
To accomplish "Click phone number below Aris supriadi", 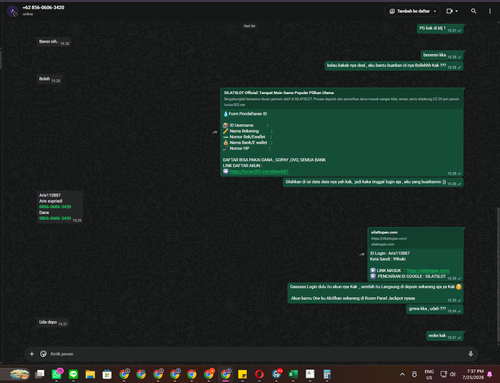I will point(55,207).
